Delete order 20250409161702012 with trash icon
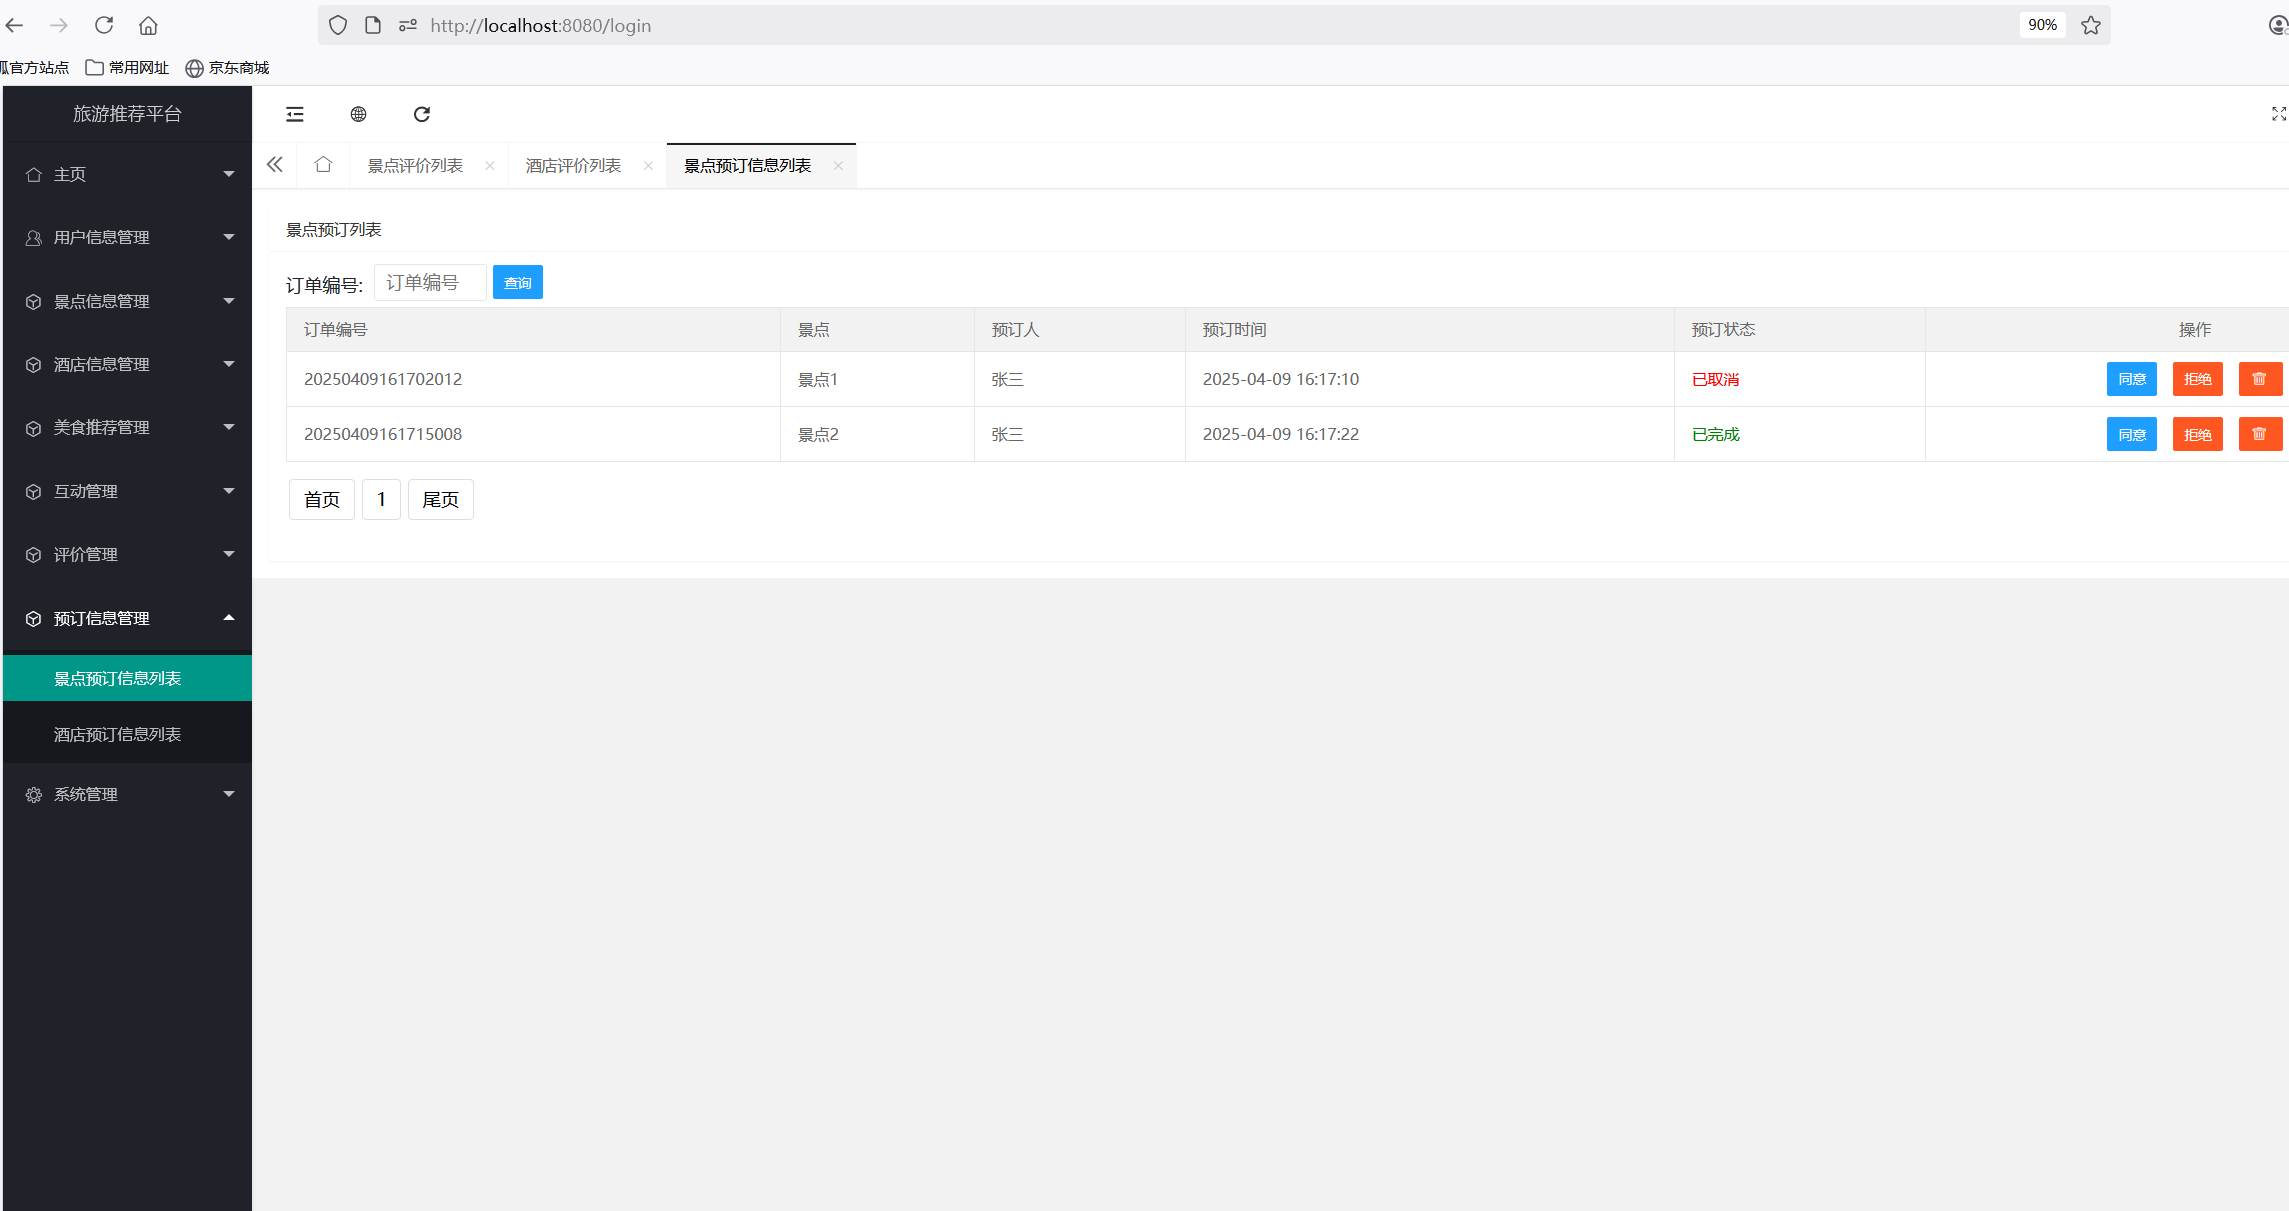Screen dimensions: 2289x1211 [x=2259, y=379]
